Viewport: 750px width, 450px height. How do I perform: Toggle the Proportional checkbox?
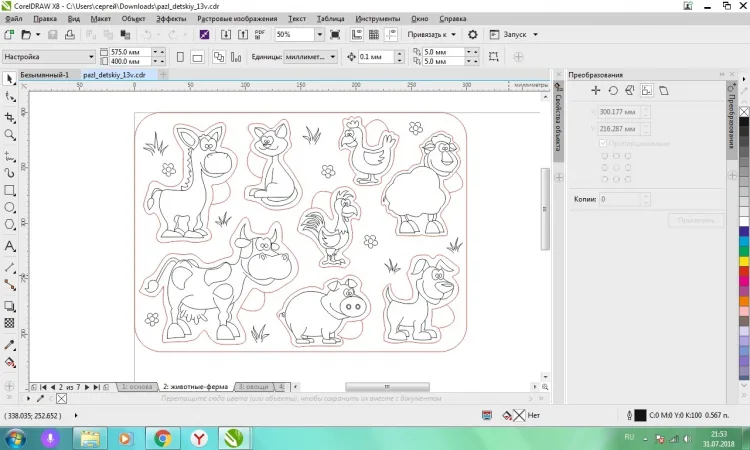click(603, 143)
